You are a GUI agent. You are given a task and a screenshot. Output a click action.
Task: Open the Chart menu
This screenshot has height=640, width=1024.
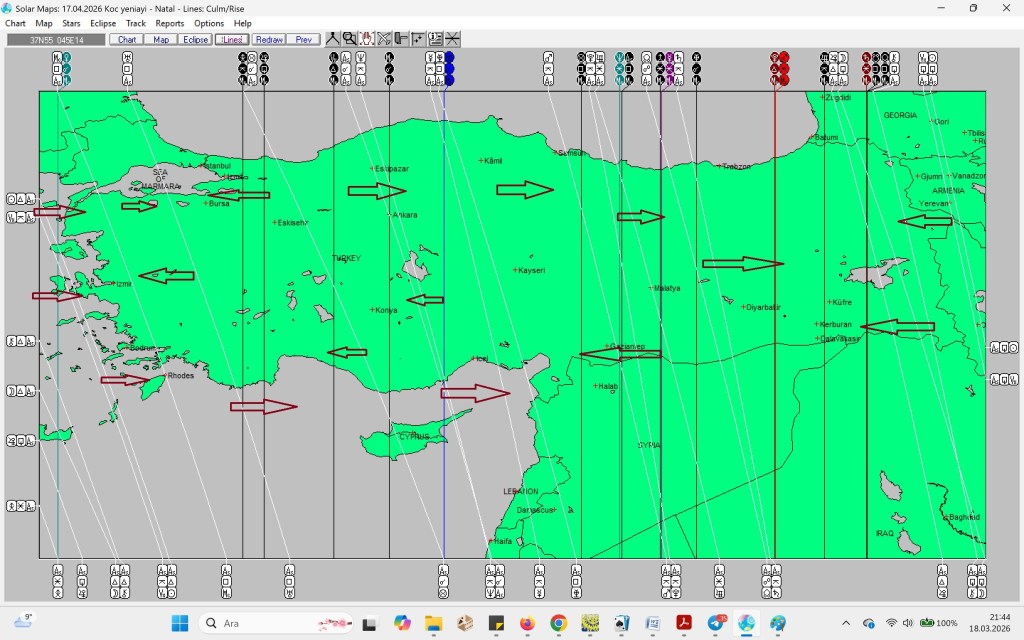pyautogui.click(x=15, y=23)
